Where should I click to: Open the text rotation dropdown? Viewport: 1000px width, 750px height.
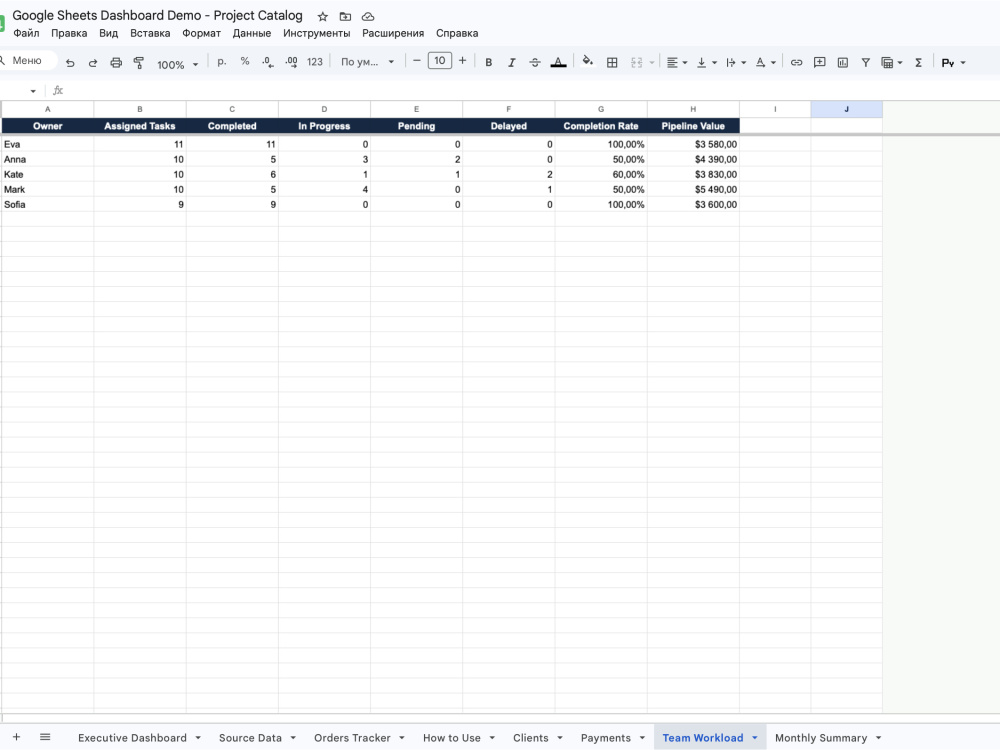pos(765,62)
